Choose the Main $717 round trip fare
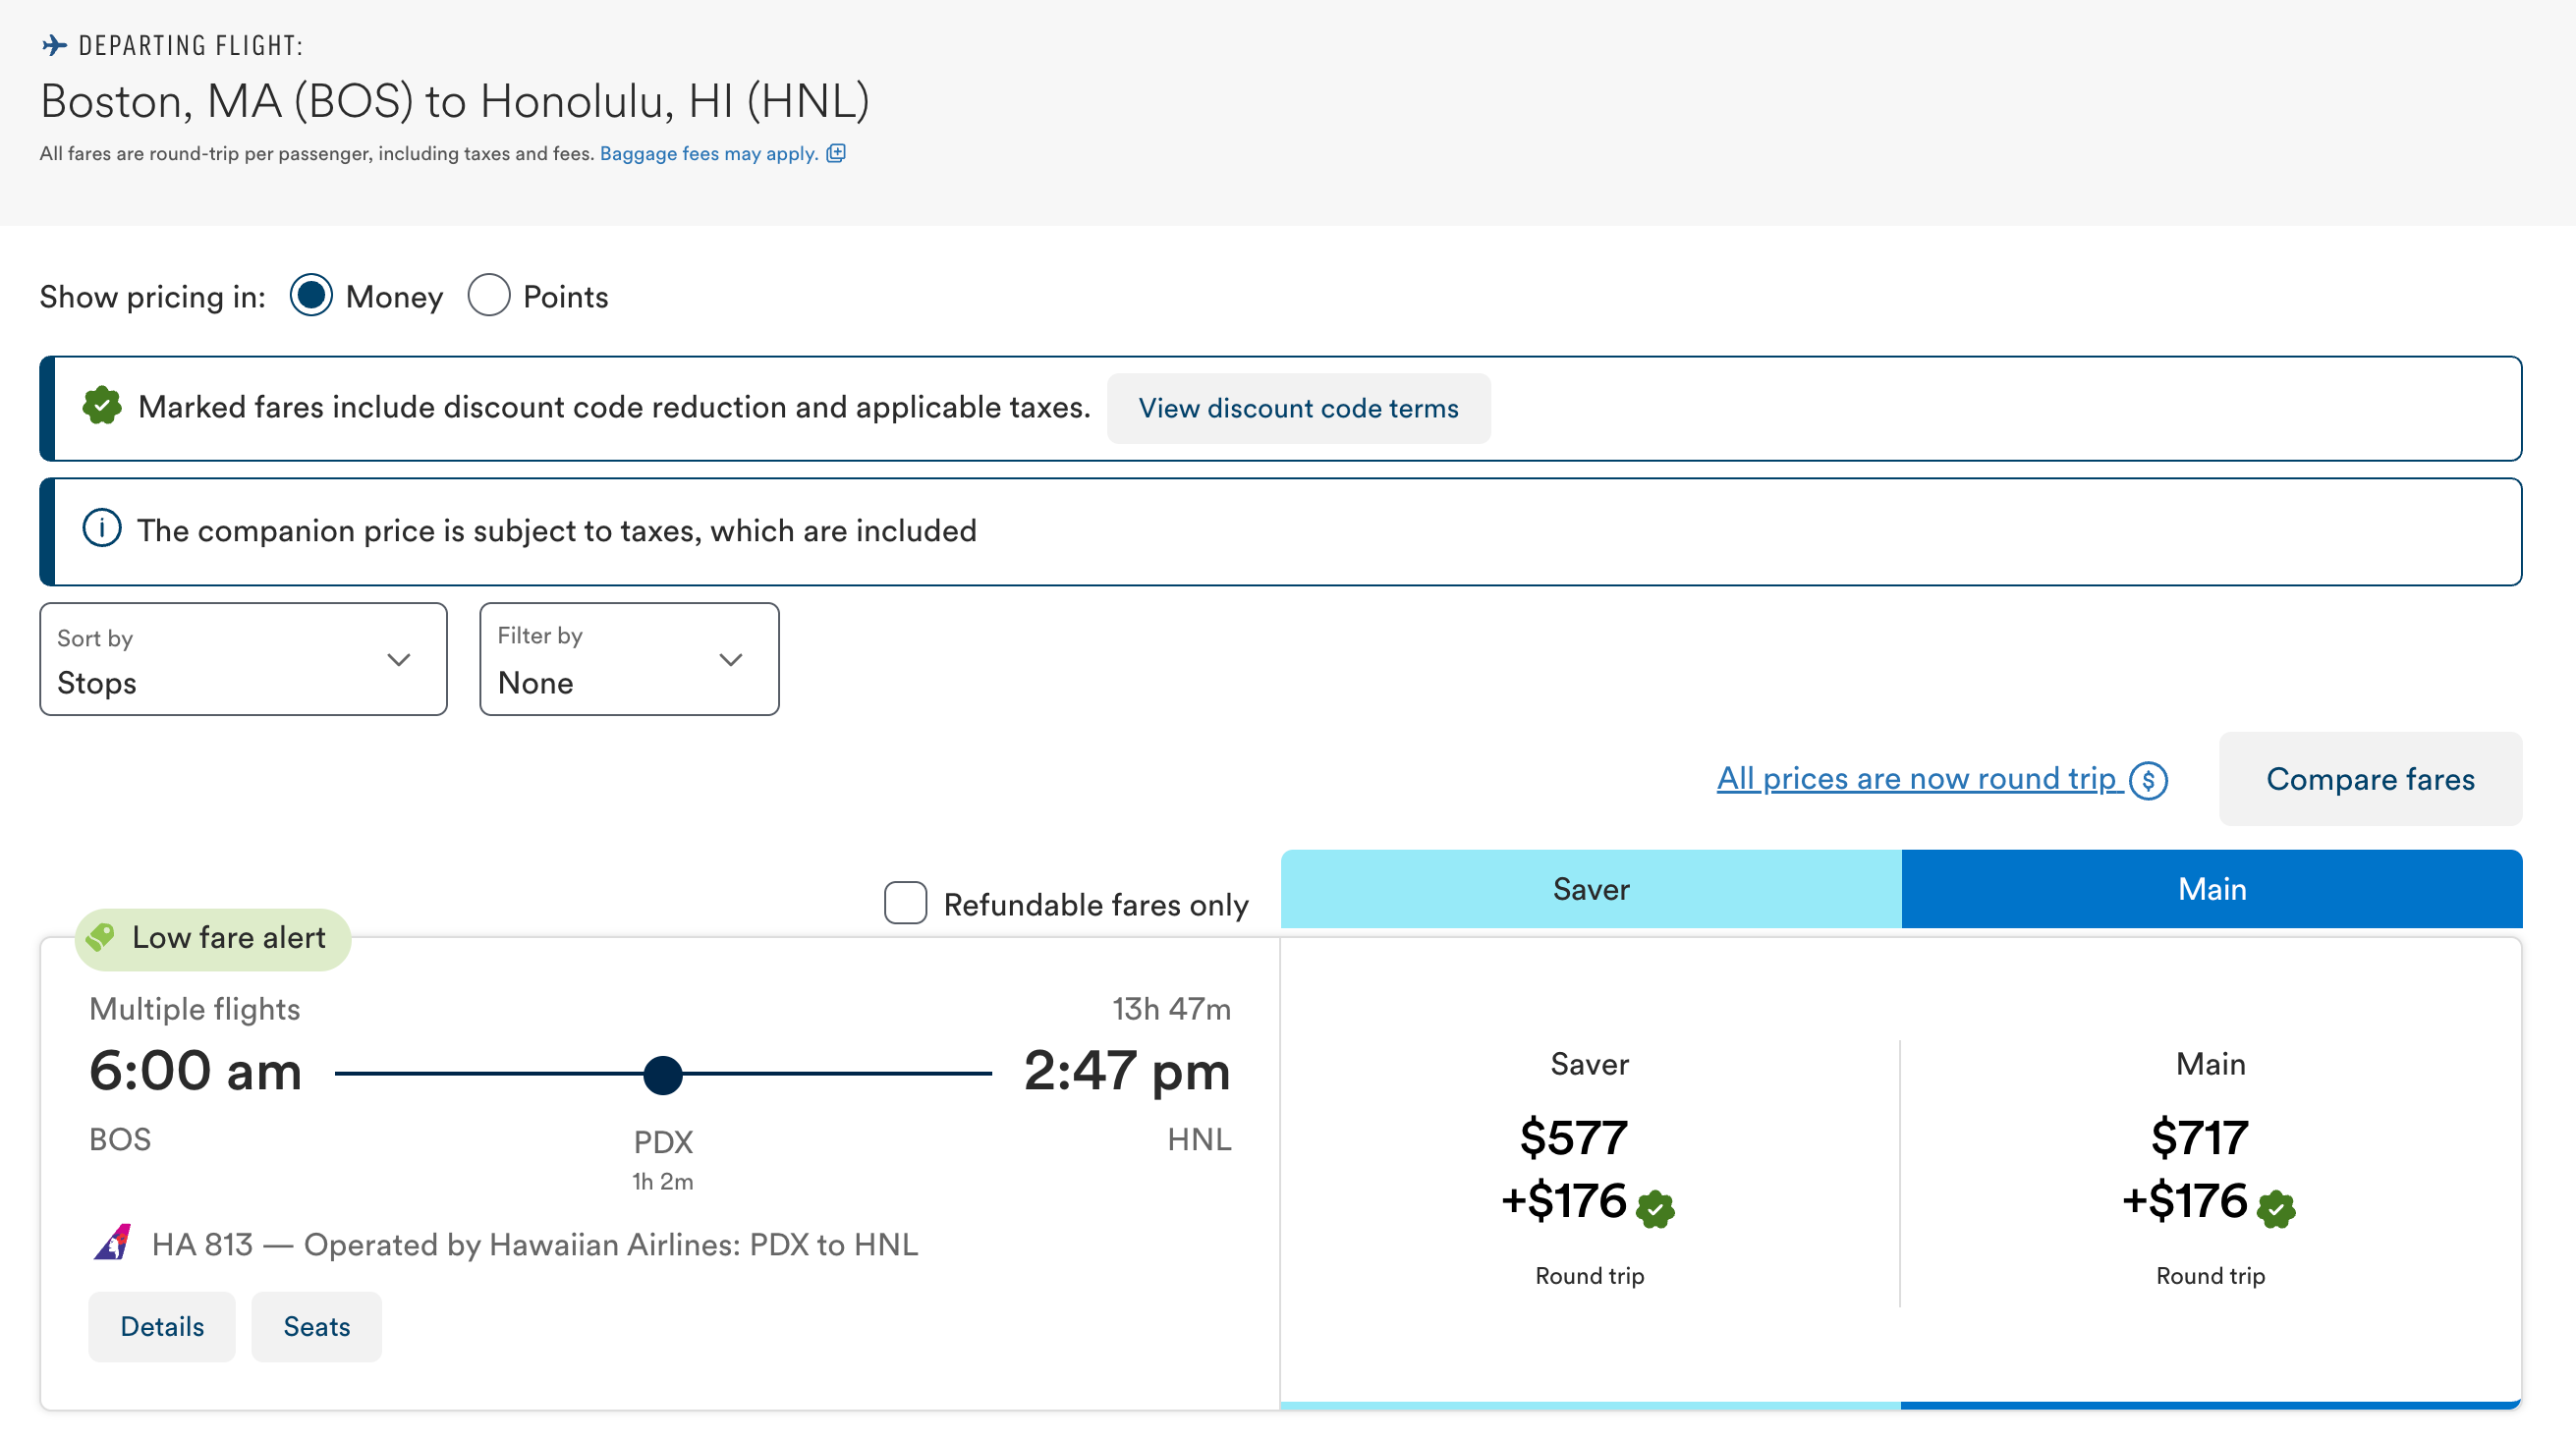 pos(2211,1170)
